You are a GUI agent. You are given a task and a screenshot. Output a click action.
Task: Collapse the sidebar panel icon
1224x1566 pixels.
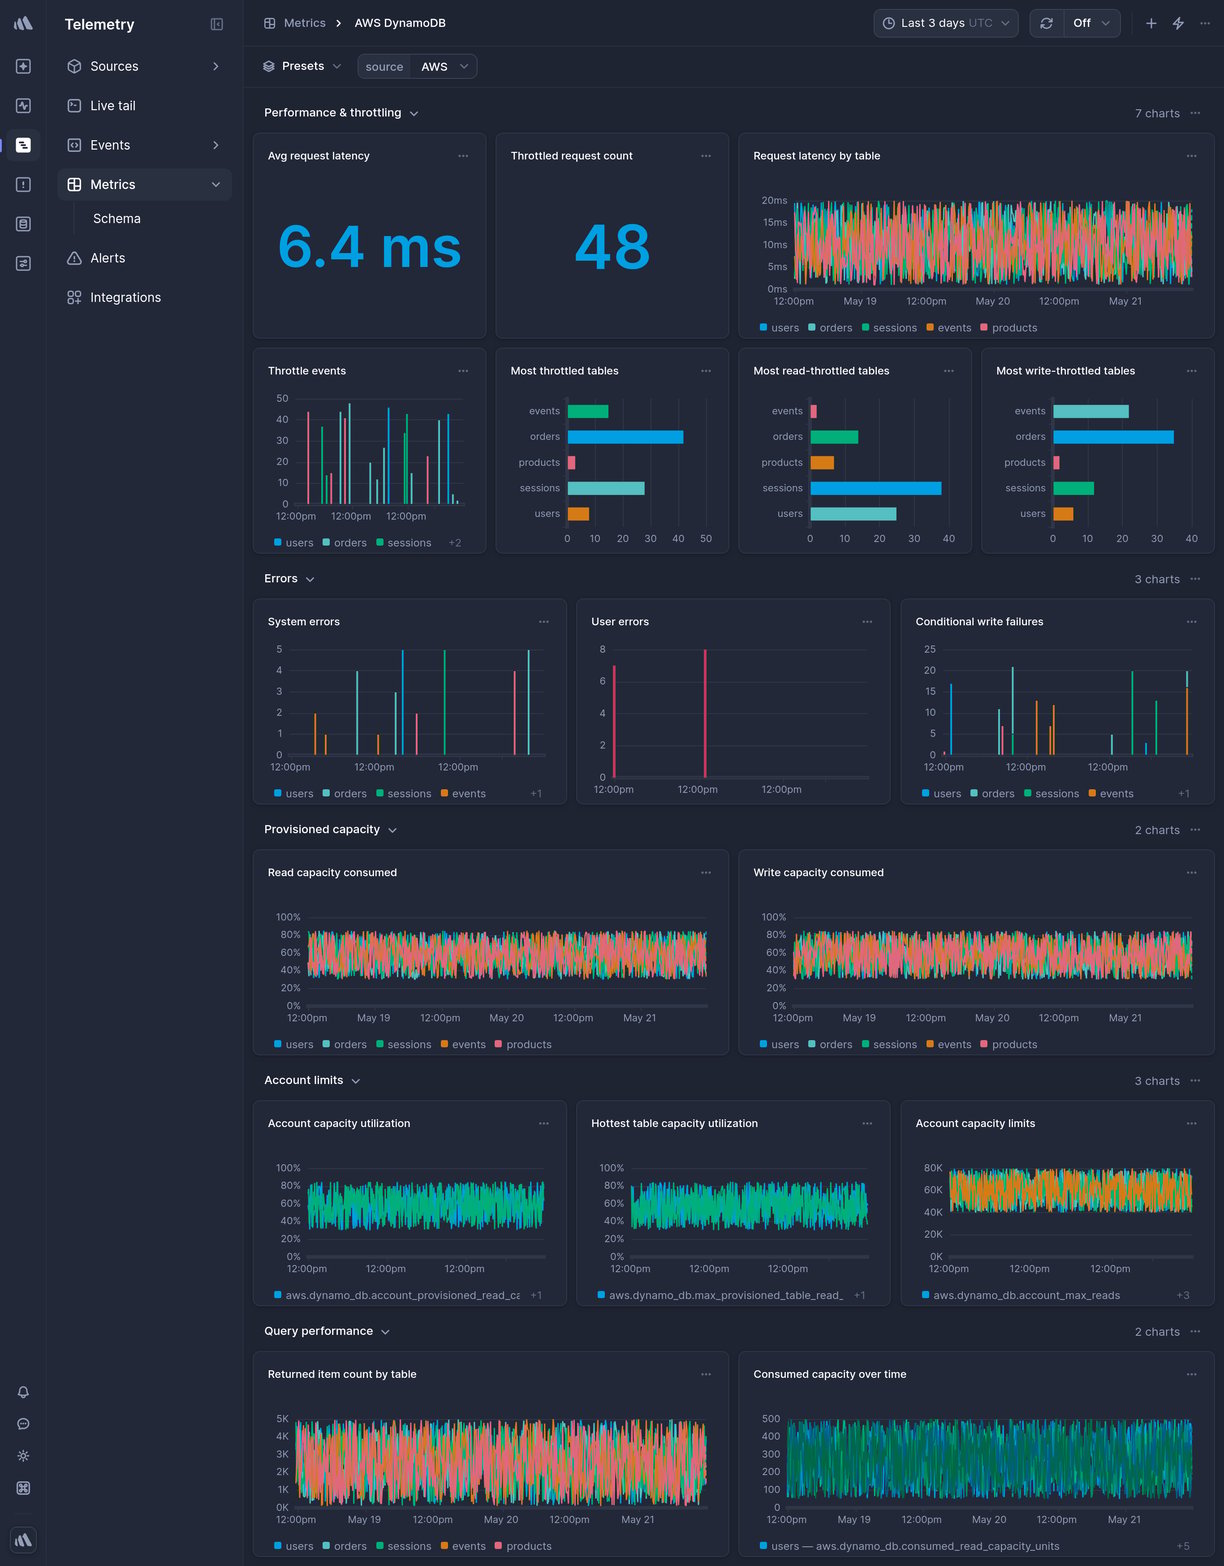click(217, 24)
